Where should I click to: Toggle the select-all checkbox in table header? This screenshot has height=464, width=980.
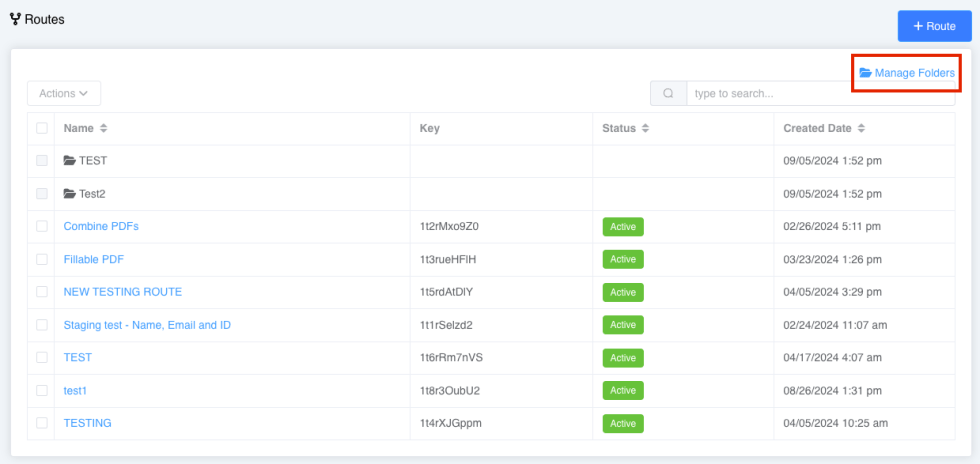[42, 128]
